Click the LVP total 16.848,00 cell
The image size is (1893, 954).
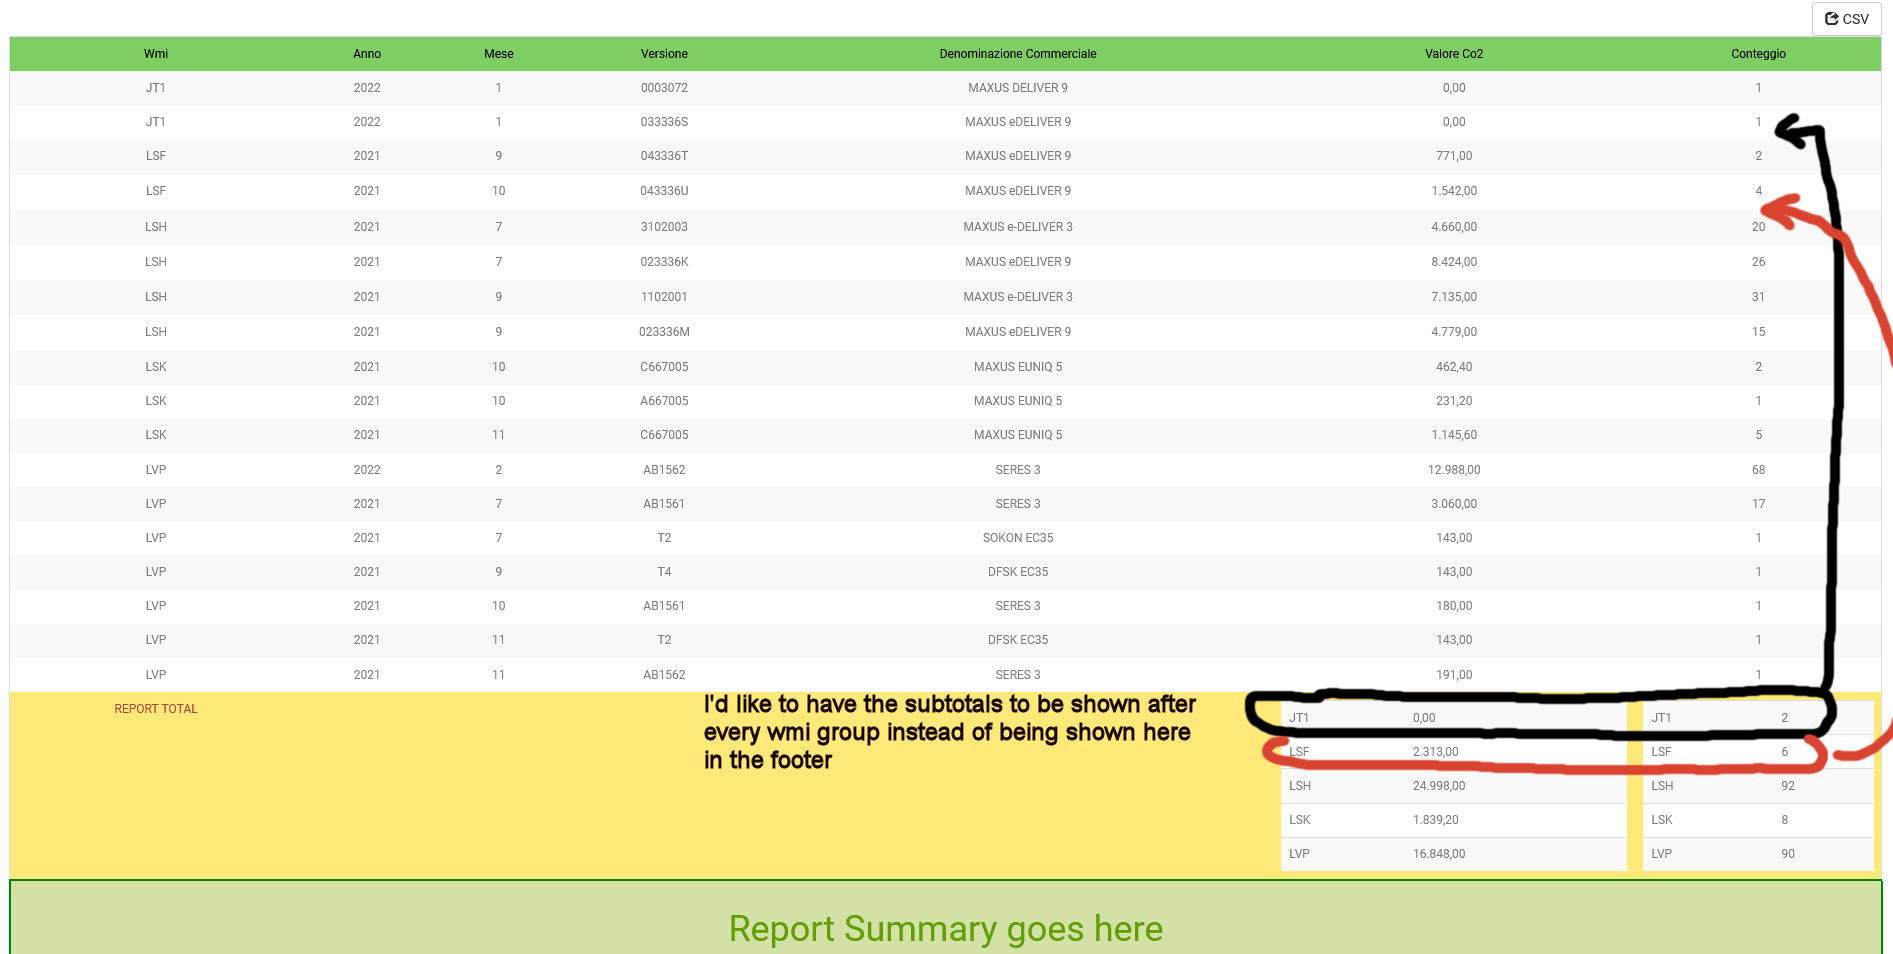[1438, 854]
